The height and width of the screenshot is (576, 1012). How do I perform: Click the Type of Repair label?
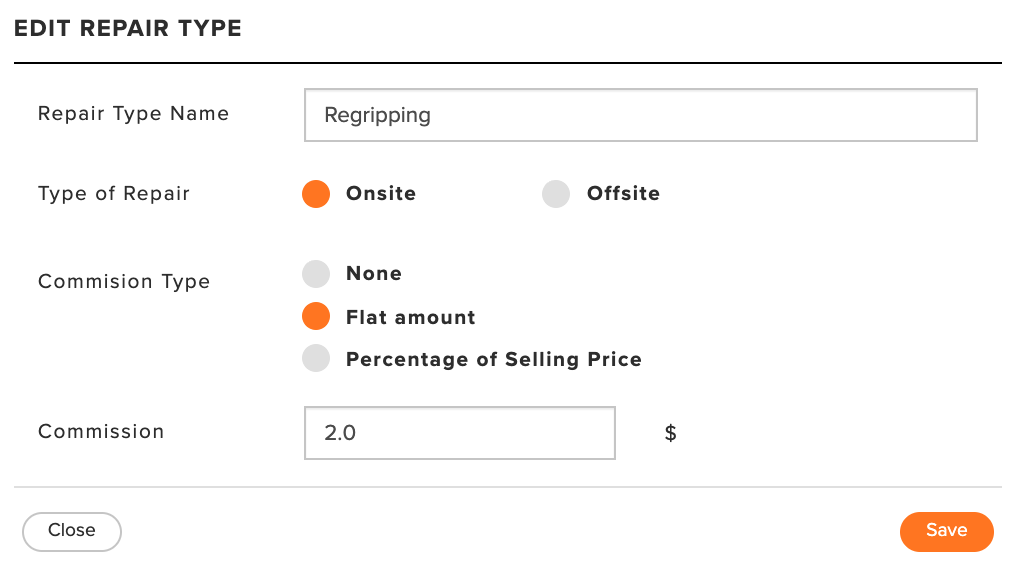point(114,194)
